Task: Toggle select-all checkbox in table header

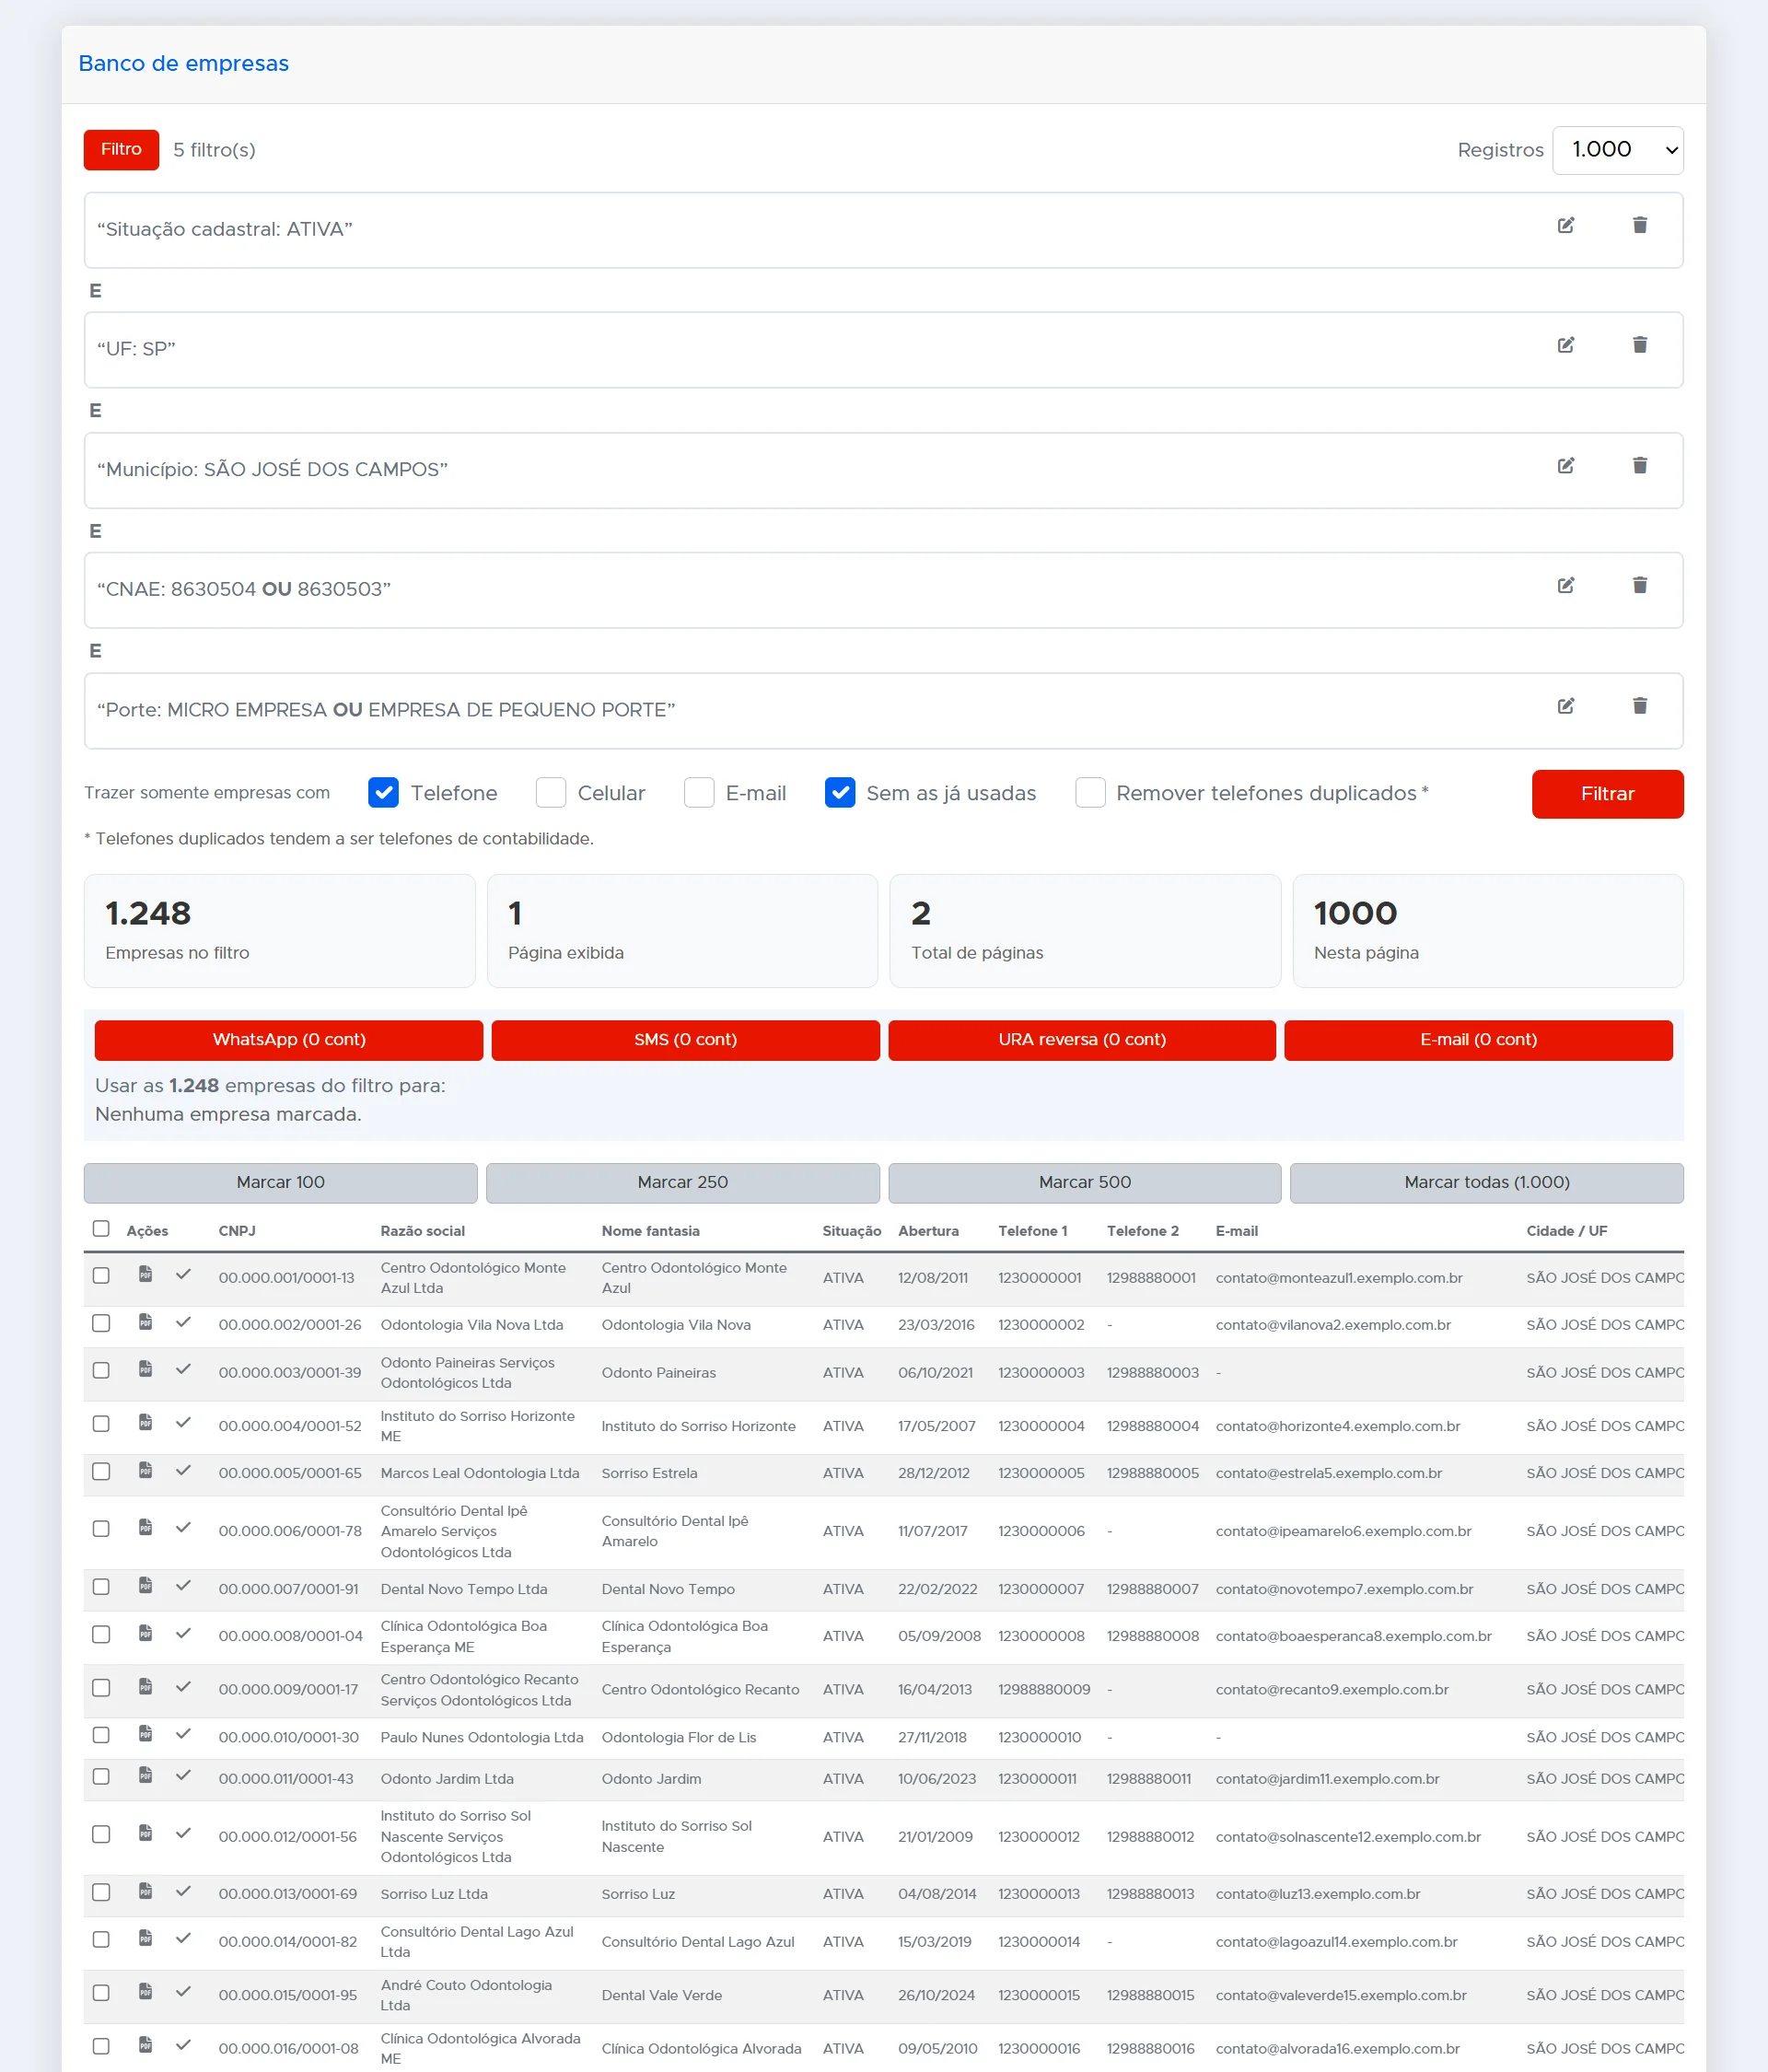Action: tap(101, 1228)
